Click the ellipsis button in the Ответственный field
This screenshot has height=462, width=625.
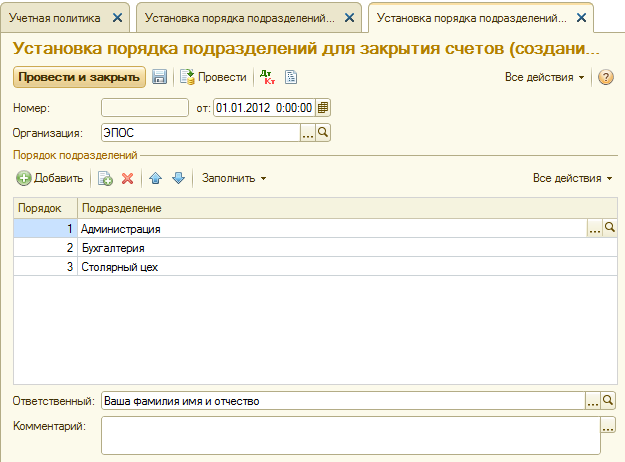click(593, 401)
